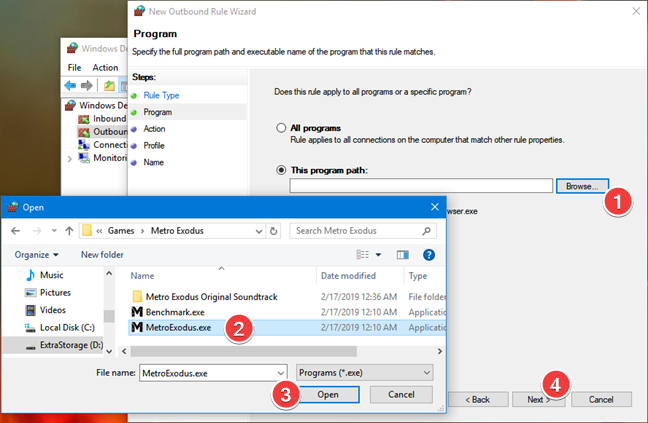648x423 pixels.
Task: Toggle the preview pane icon
Action: [x=403, y=255]
